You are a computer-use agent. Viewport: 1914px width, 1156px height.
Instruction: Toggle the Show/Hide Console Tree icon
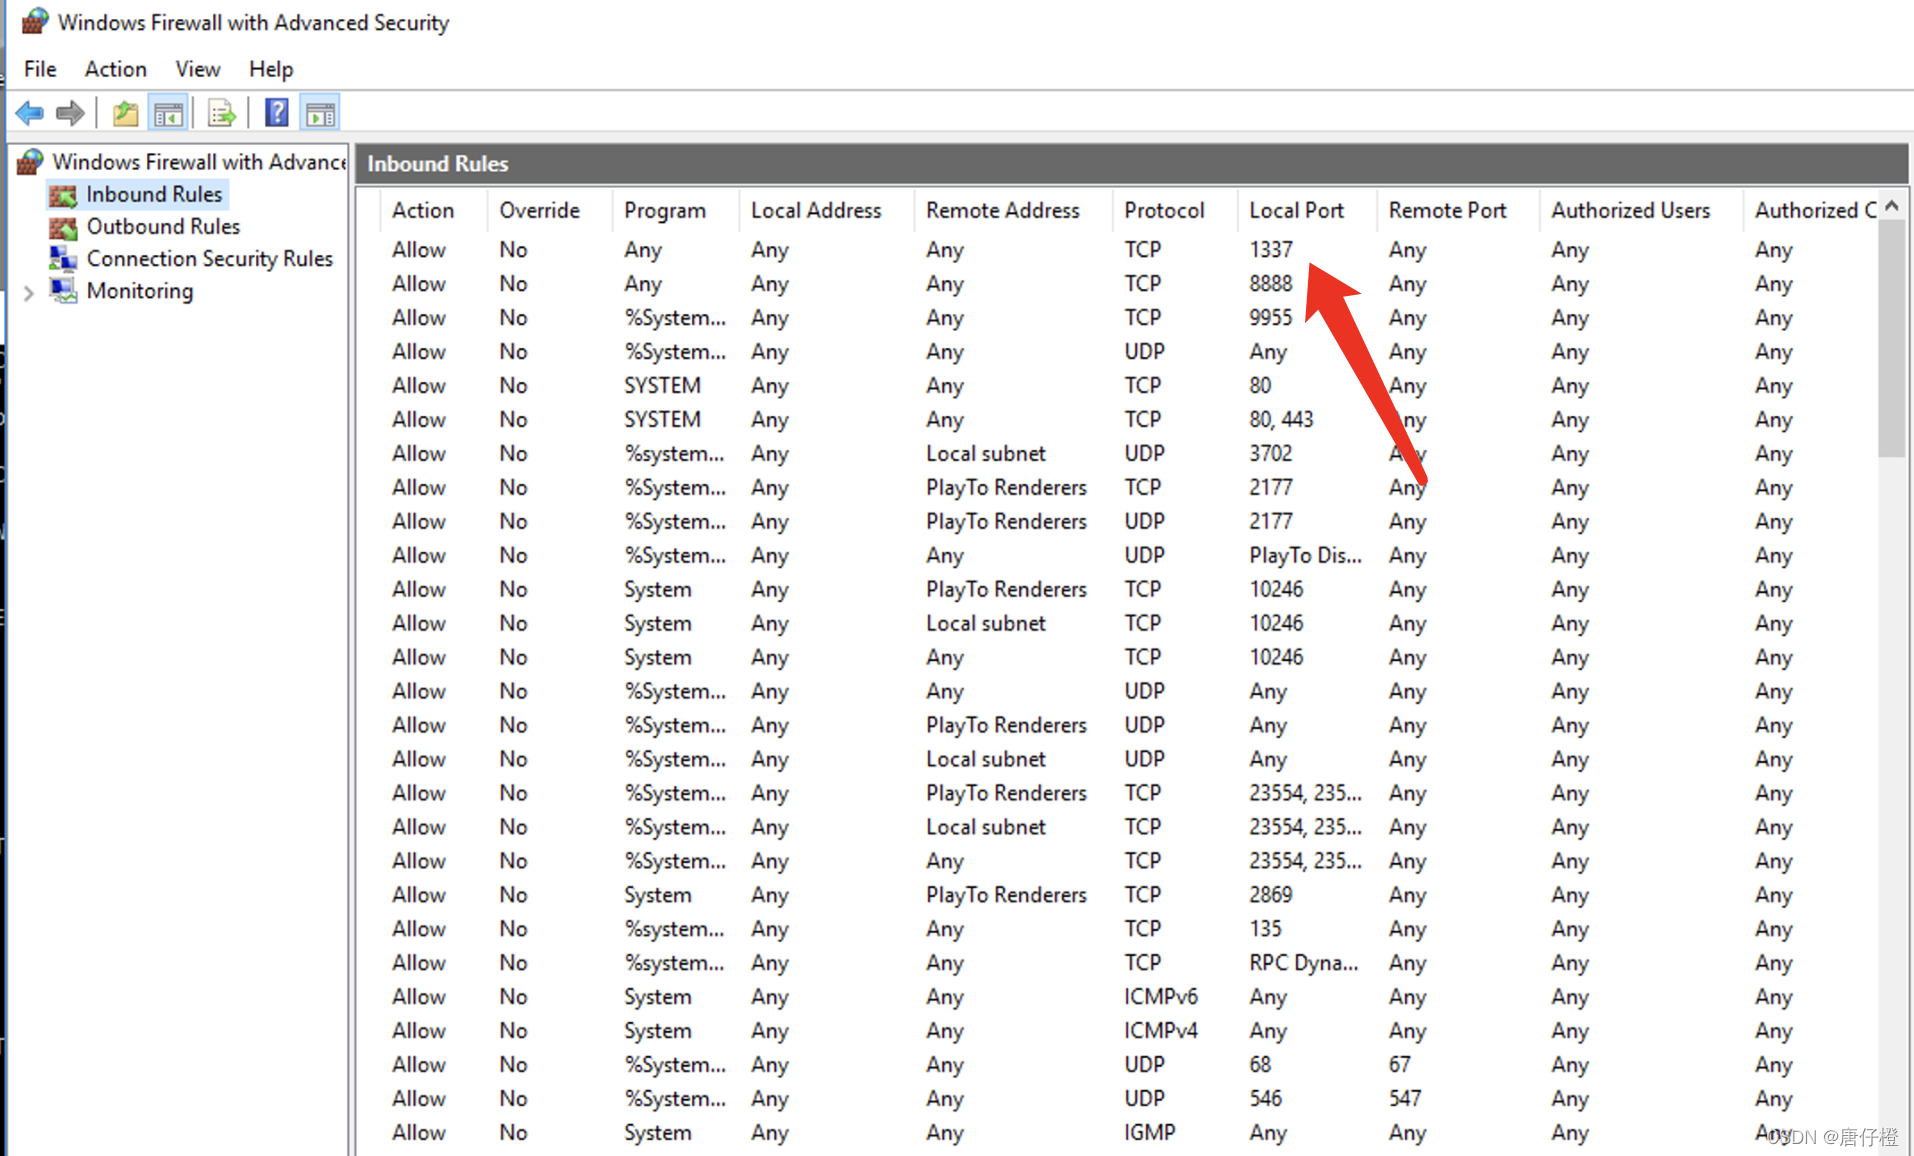point(168,113)
